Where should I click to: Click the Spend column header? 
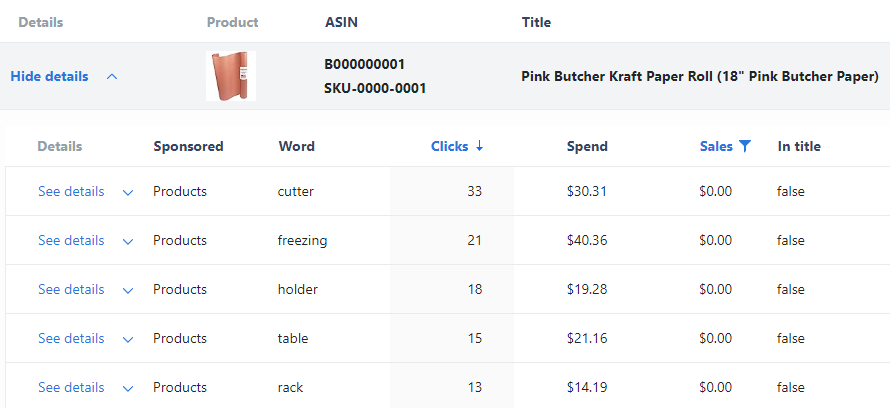point(587,146)
